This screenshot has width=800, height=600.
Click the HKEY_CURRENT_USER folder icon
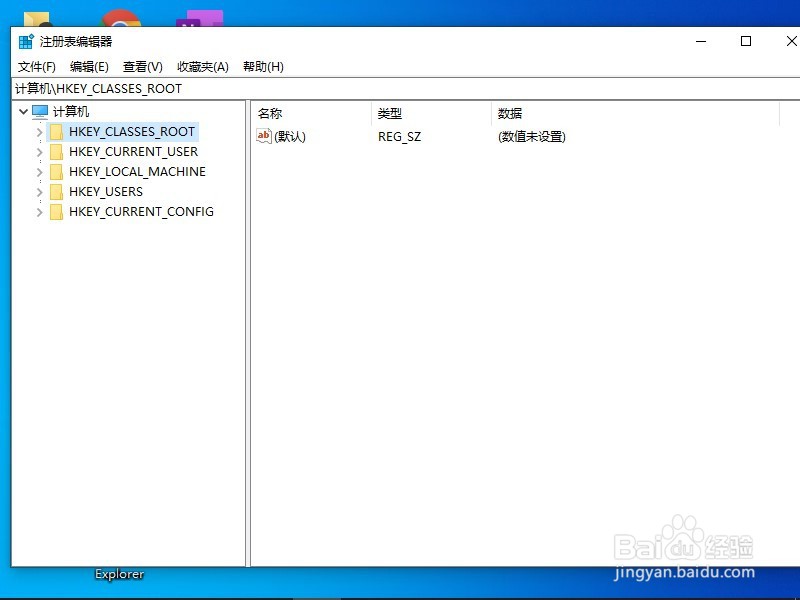pos(56,151)
